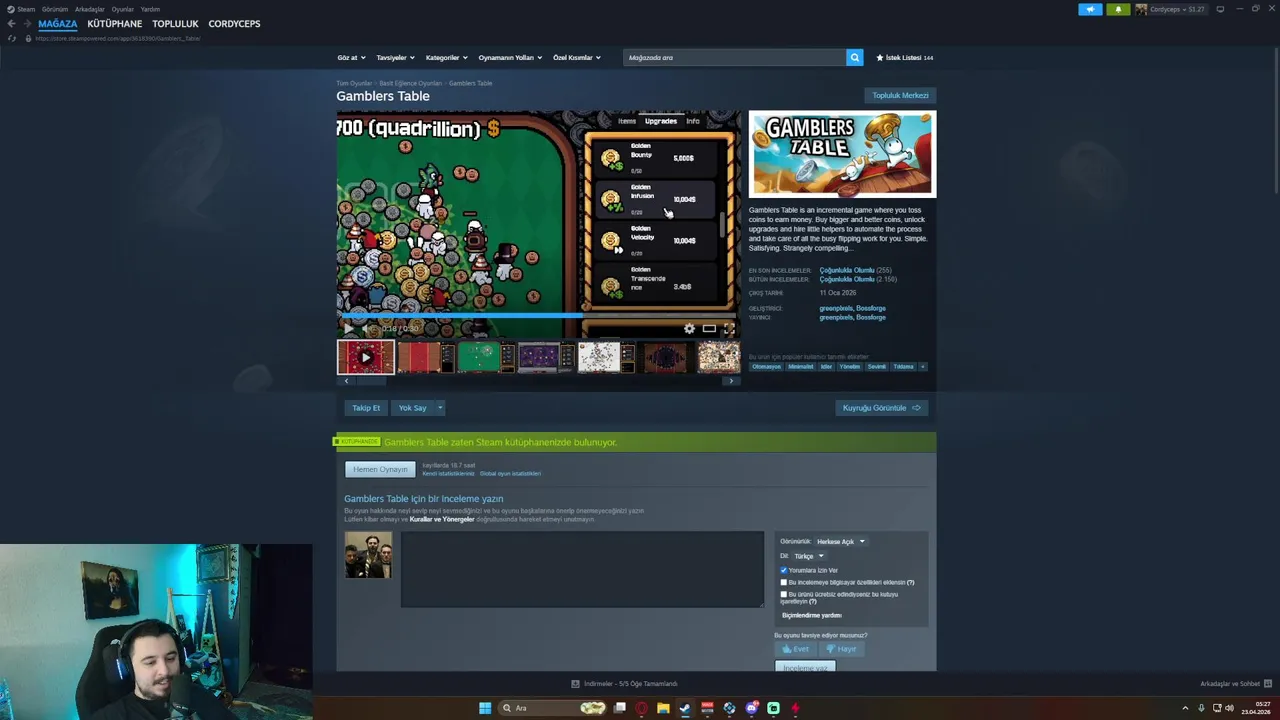Screen dimensions: 1280x720
Task: Open trailer settings gear
Action: point(689,328)
